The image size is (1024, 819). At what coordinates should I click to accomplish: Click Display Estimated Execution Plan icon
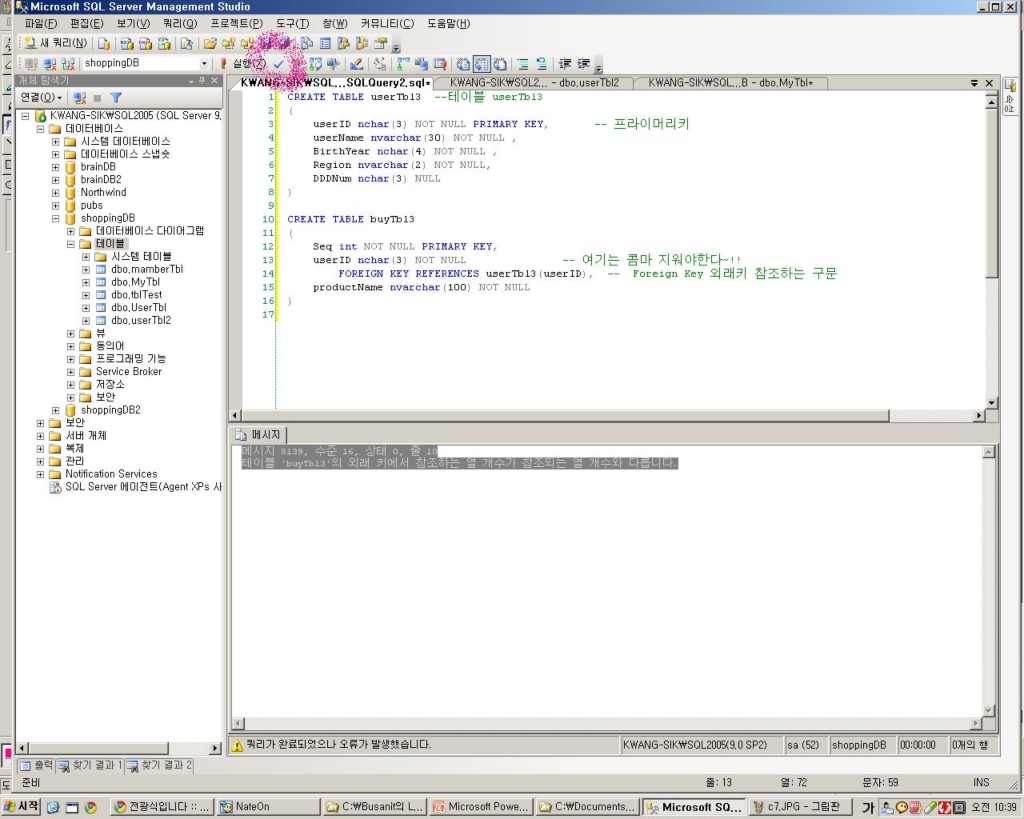(315, 63)
